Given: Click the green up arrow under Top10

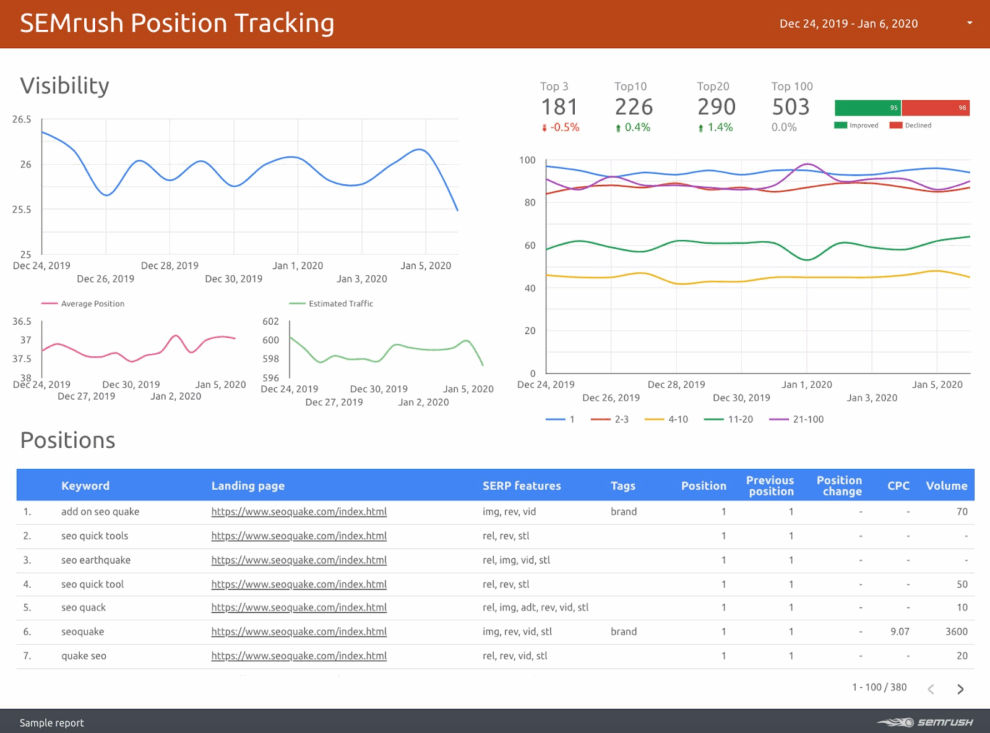Looking at the screenshot, I should click(618, 128).
